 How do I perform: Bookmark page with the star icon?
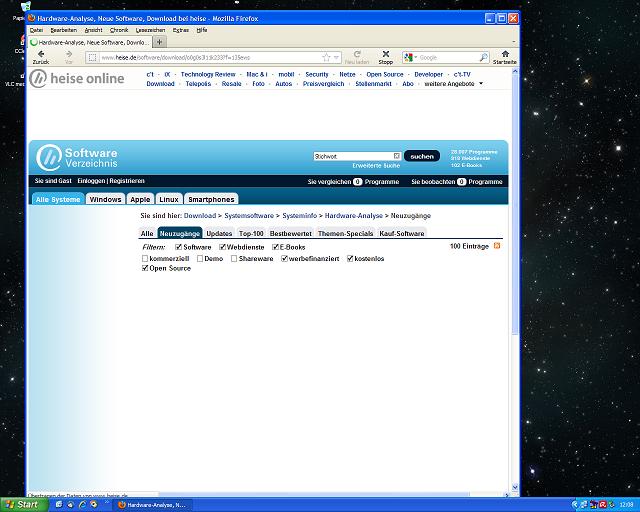[326, 58]
